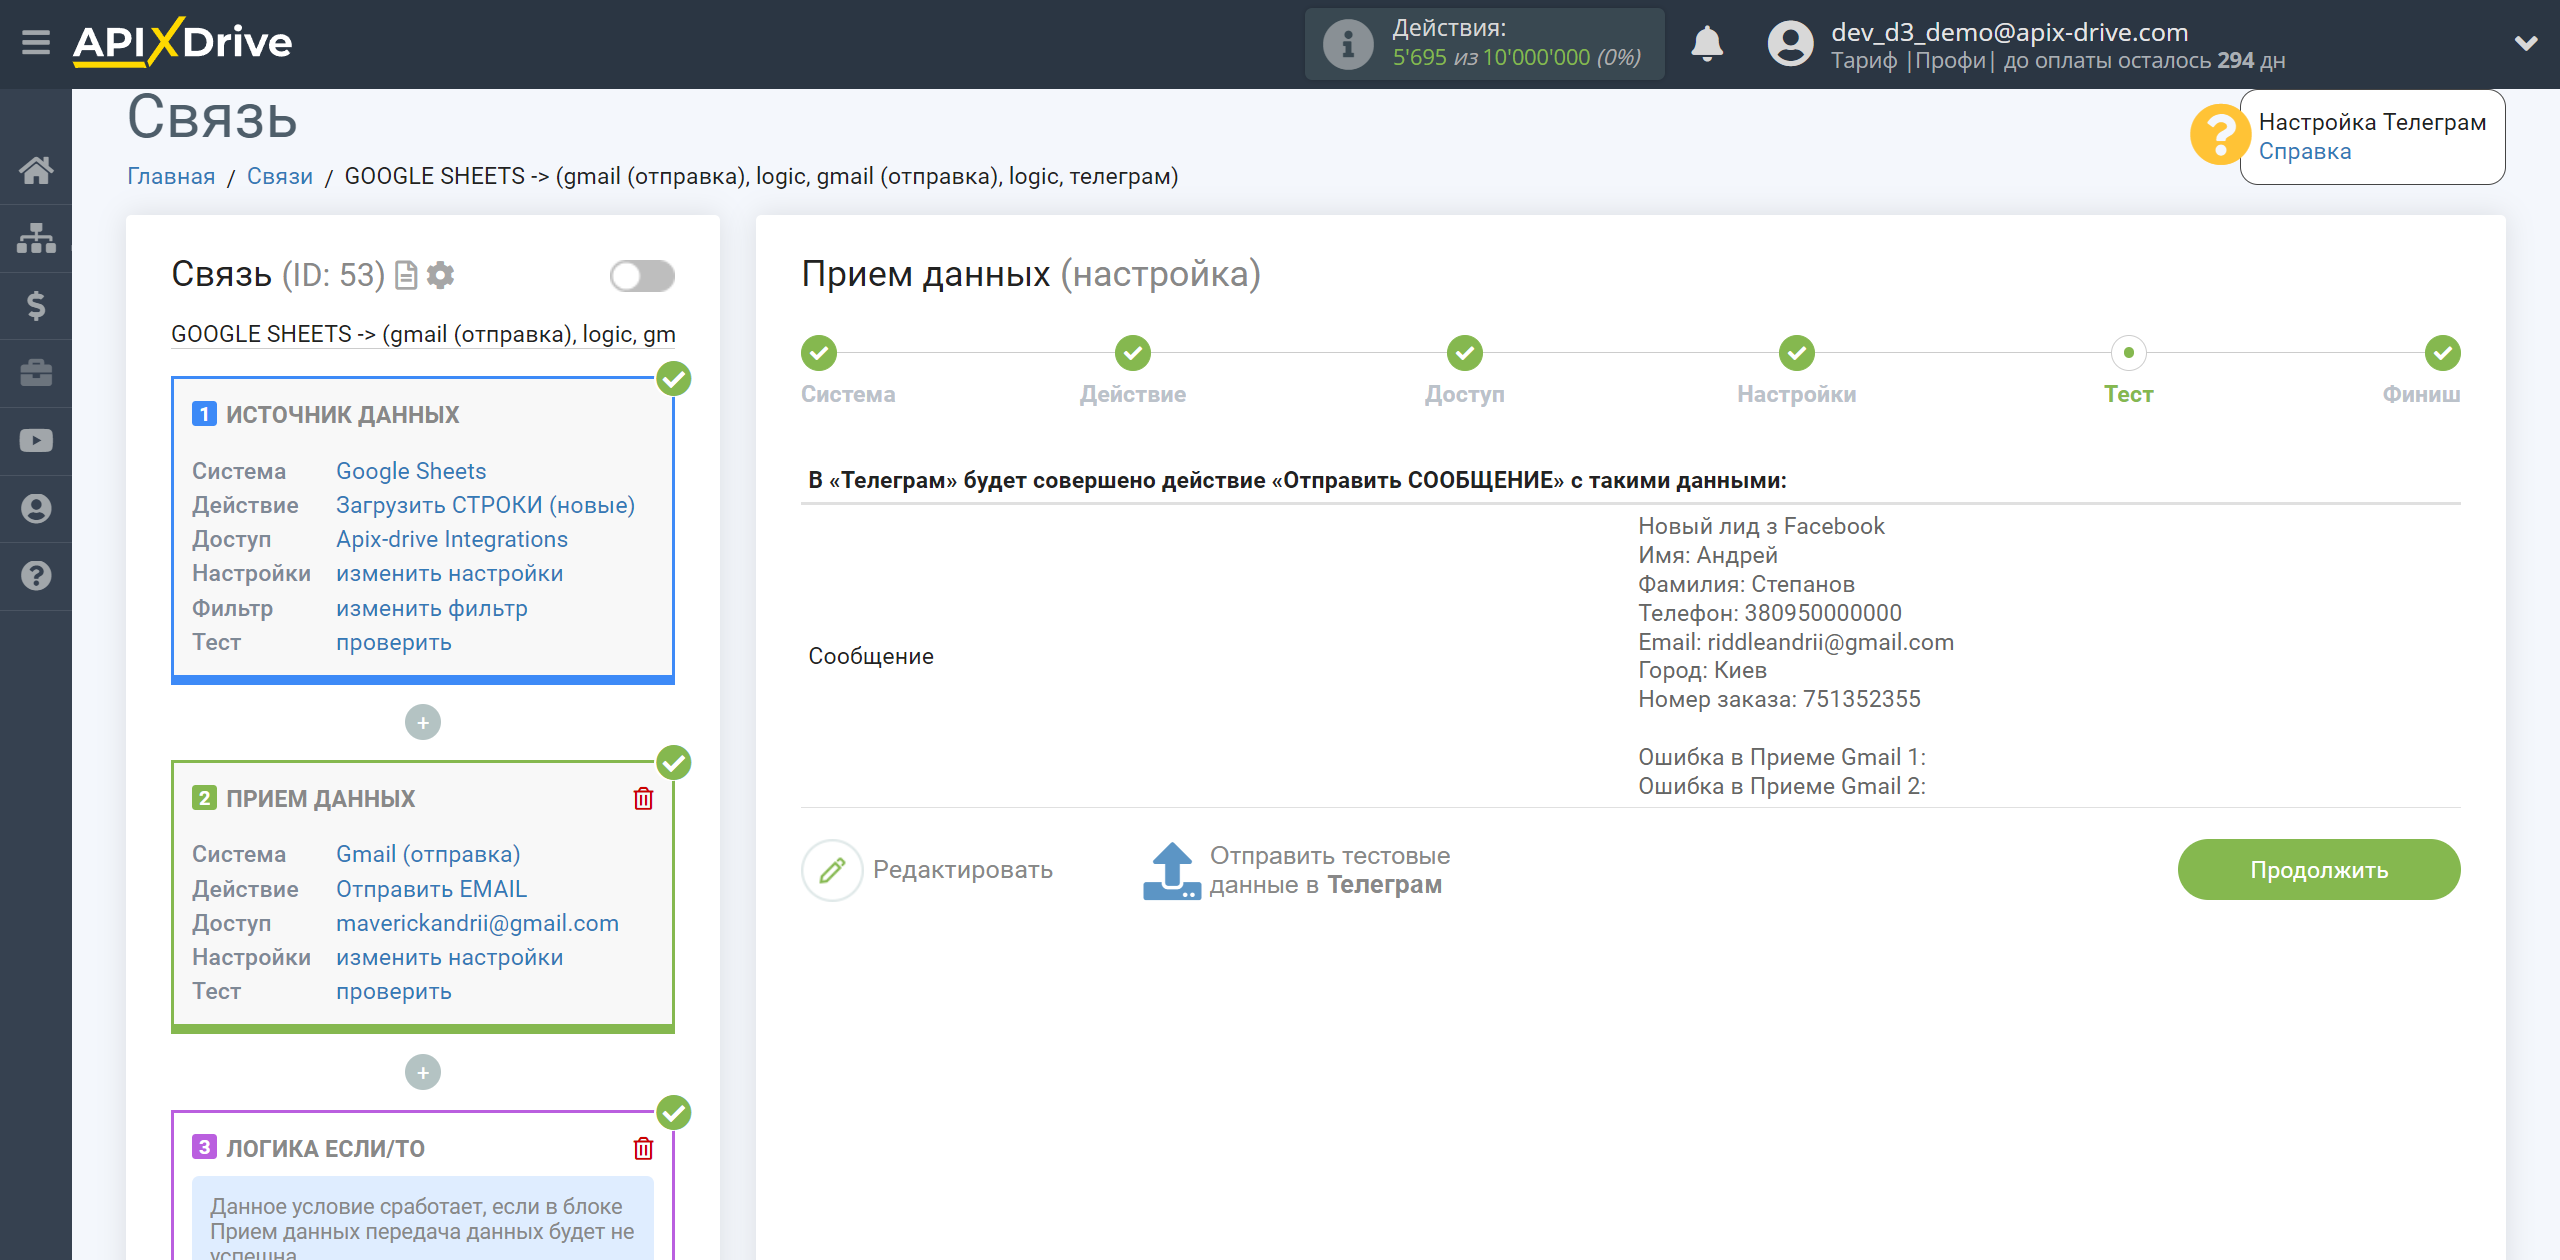Click изменить фильтр link
This screenshot has height=1260, width=2560.
(432, 608)
